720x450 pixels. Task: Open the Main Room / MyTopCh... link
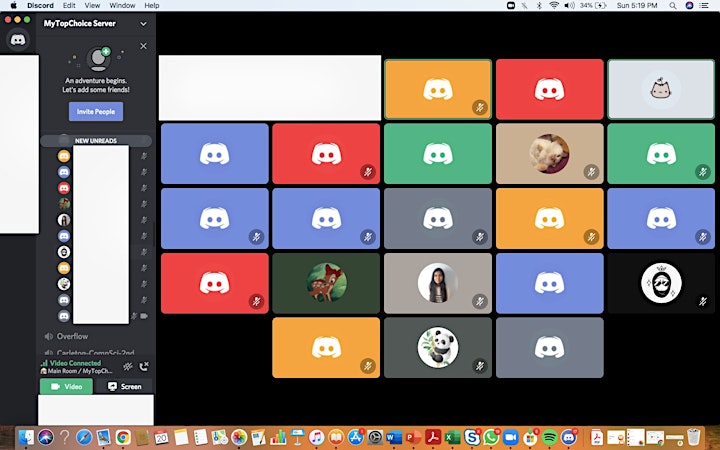76,371
